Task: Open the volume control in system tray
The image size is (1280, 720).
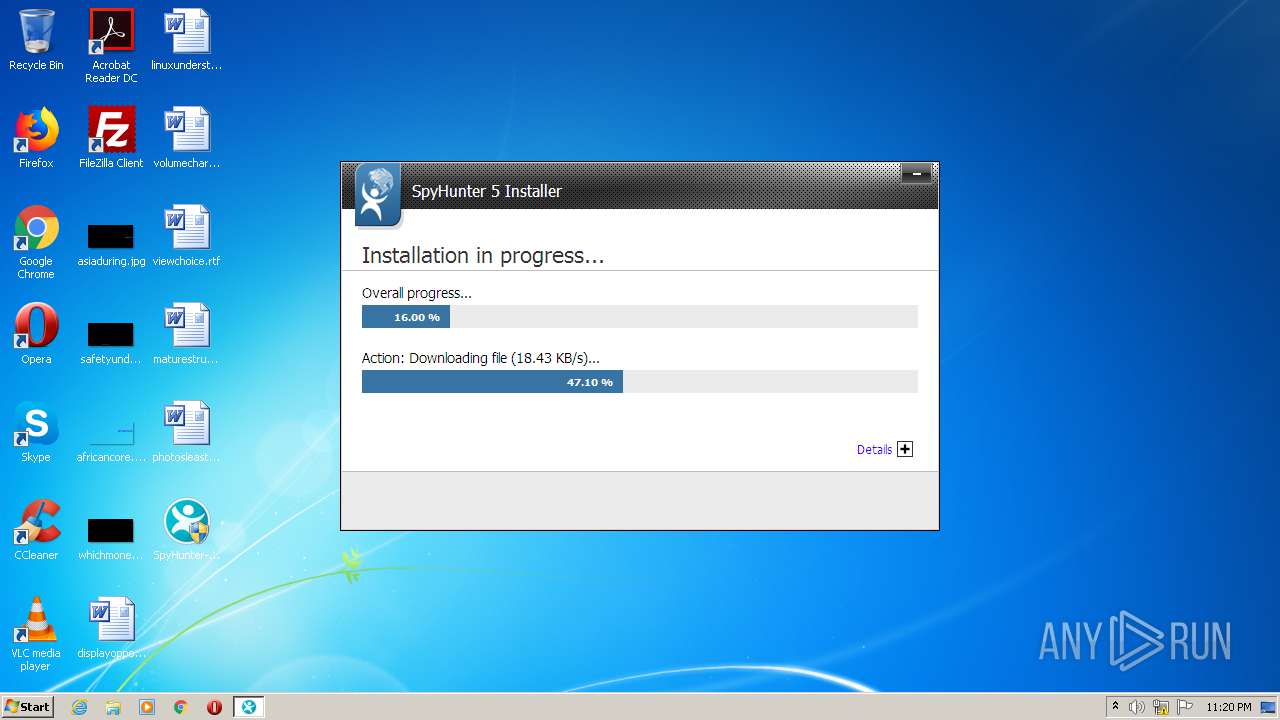Action: tap(1137, 707)
